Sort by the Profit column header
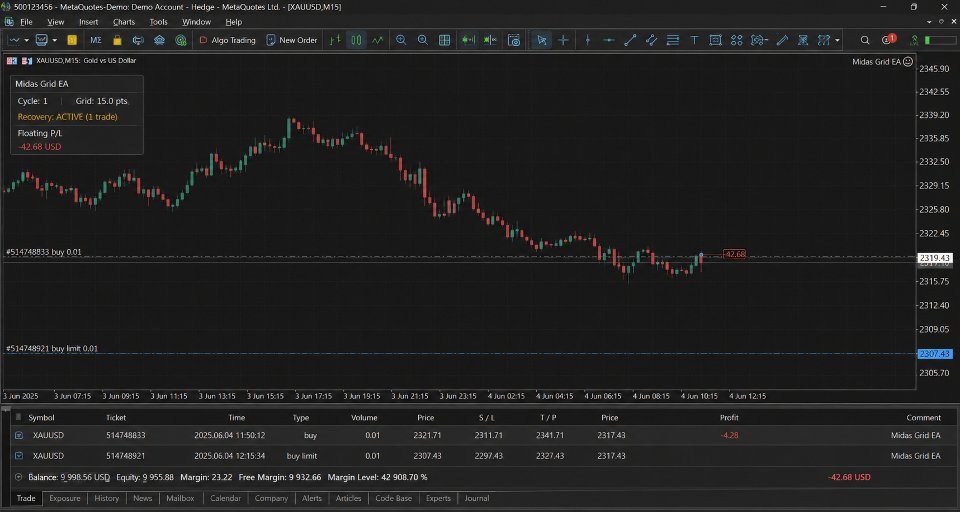This screenshot has width=960, height=512. [x=729, y=418]
